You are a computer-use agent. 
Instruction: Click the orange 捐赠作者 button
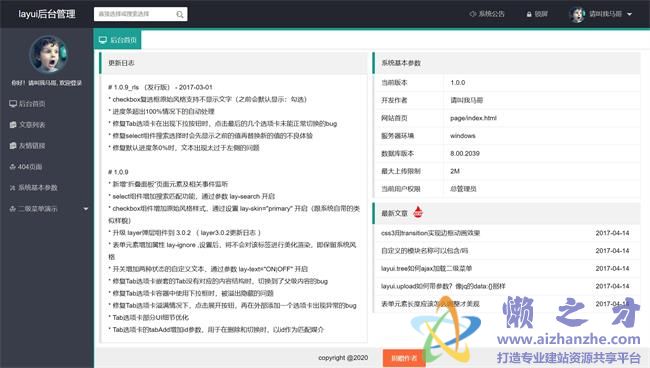pos(404,358)
